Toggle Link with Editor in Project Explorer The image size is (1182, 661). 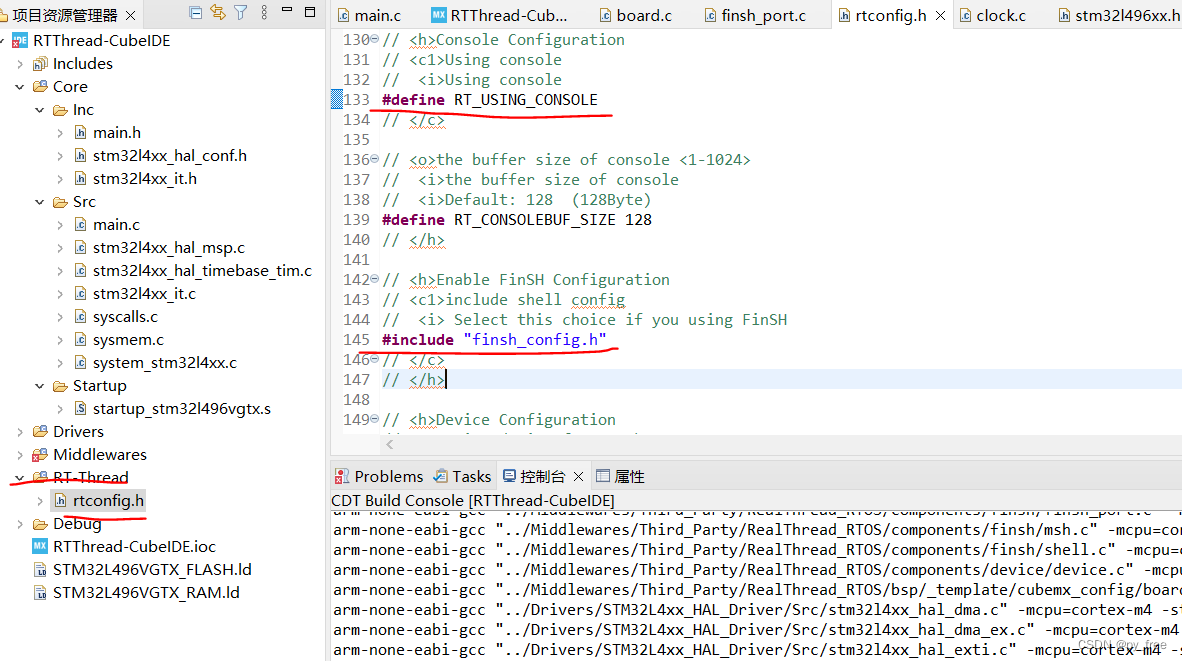218,11
